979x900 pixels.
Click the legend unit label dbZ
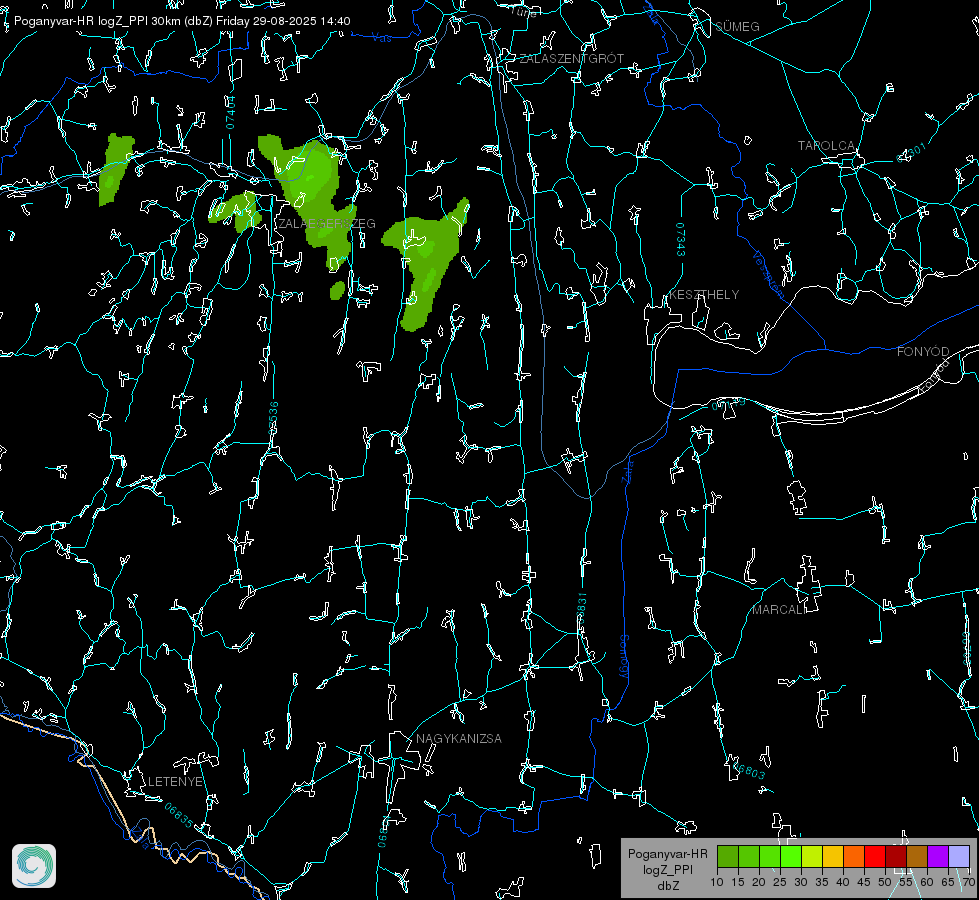pyautogui.click(x=667, y=886)
